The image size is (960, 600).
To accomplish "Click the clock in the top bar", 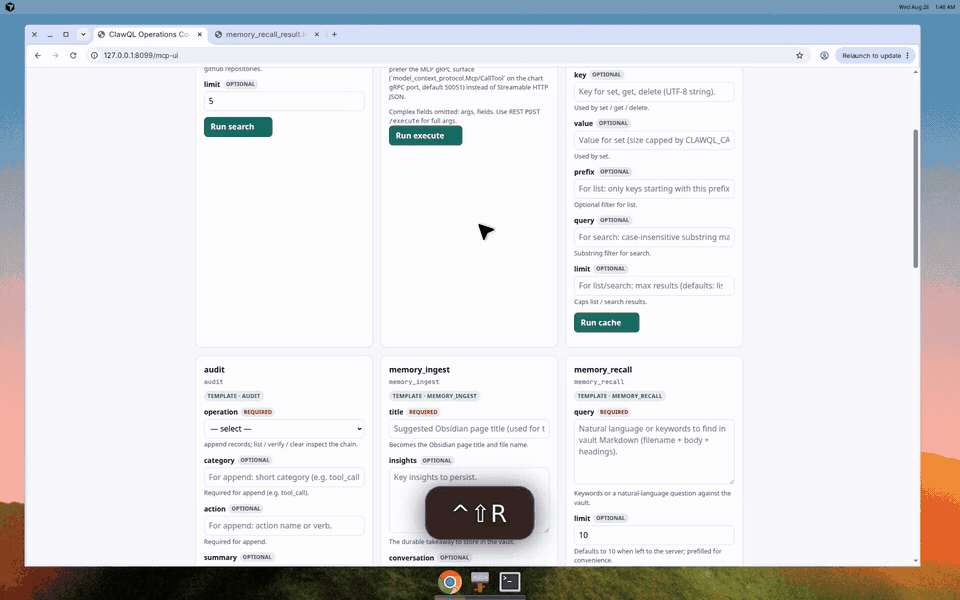I will coord(945,7).
